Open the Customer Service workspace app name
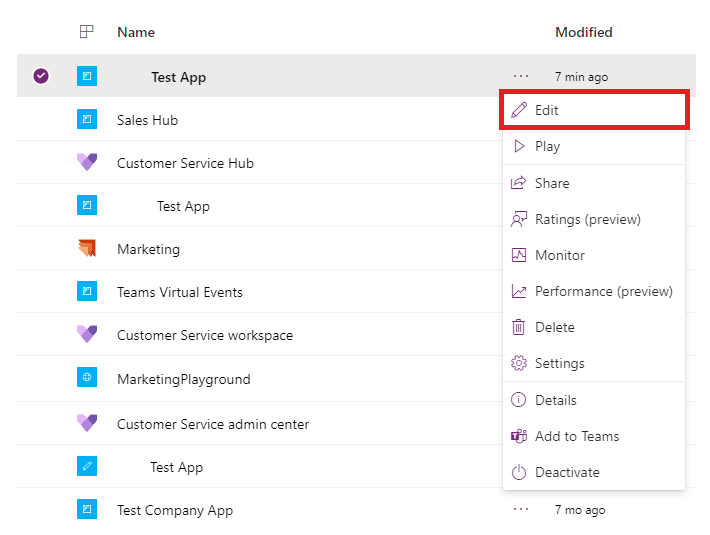 click(x=205, y=335)
